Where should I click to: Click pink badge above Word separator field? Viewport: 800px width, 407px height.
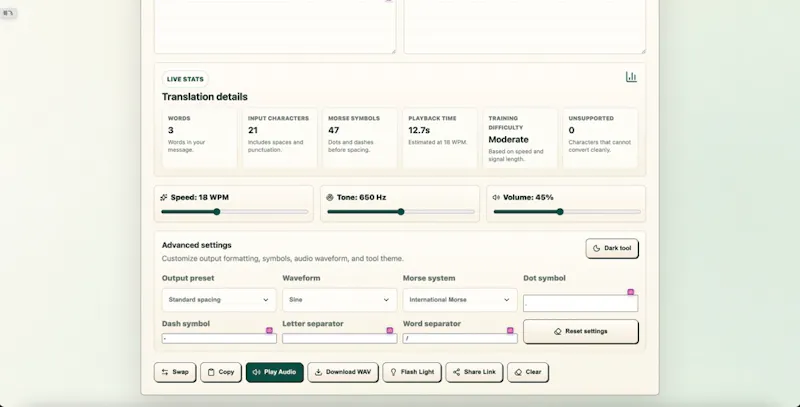pyautogui.click(x=510, y=330)
